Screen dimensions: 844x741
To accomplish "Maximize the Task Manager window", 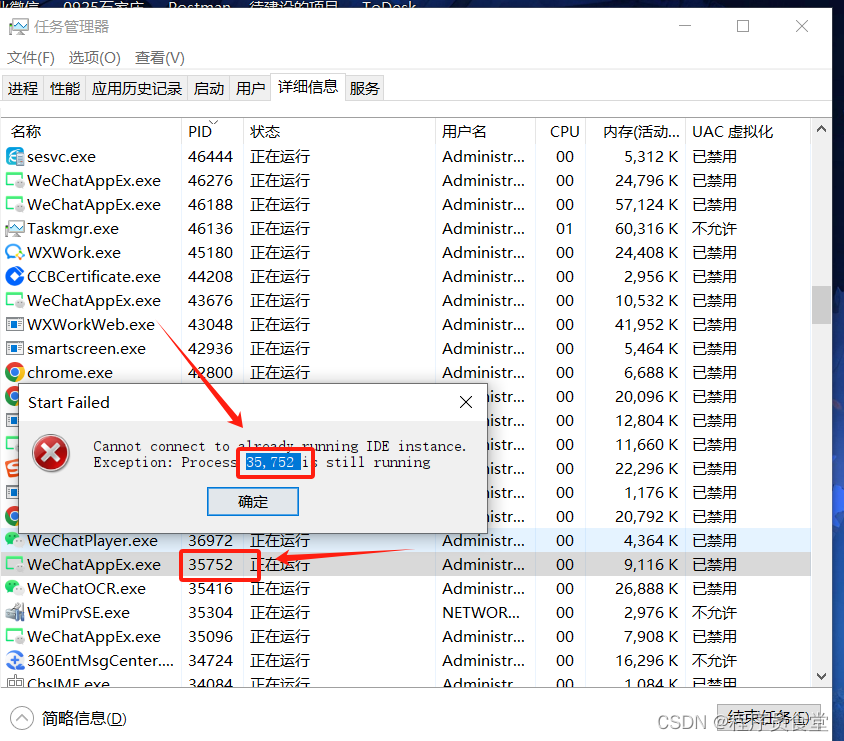I will point(743,26).
